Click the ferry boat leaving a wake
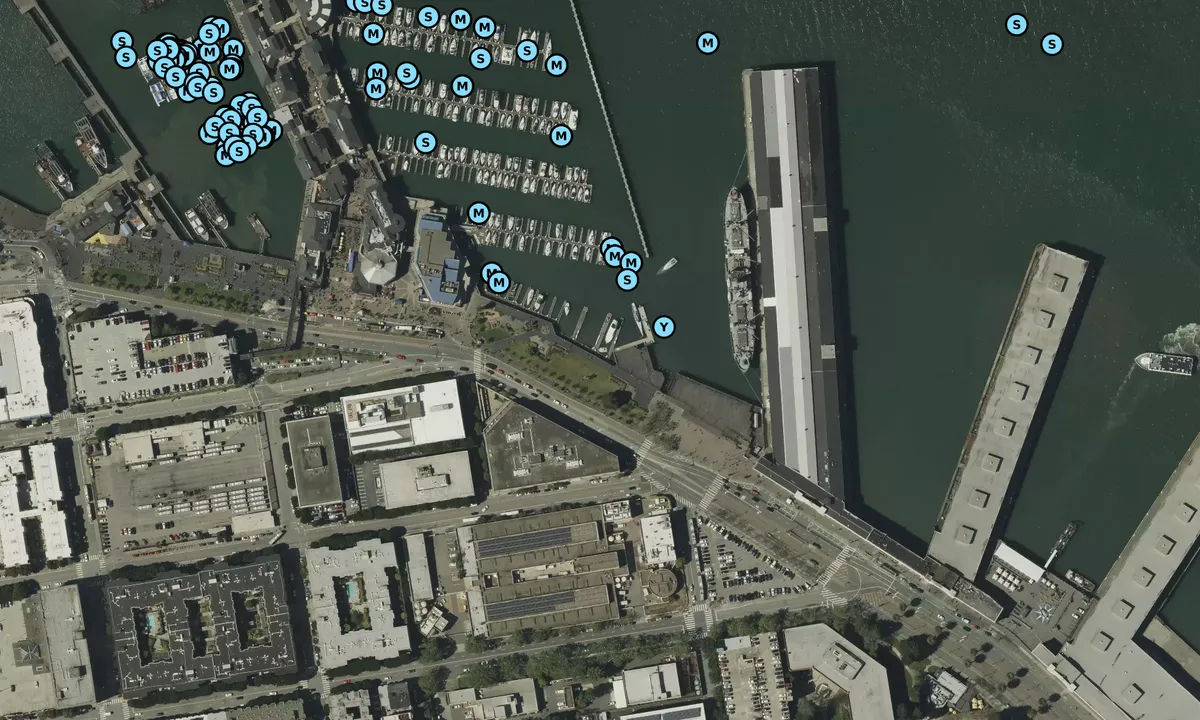The height and width of the screenshot is (720, 1200). pos(1165,363)
